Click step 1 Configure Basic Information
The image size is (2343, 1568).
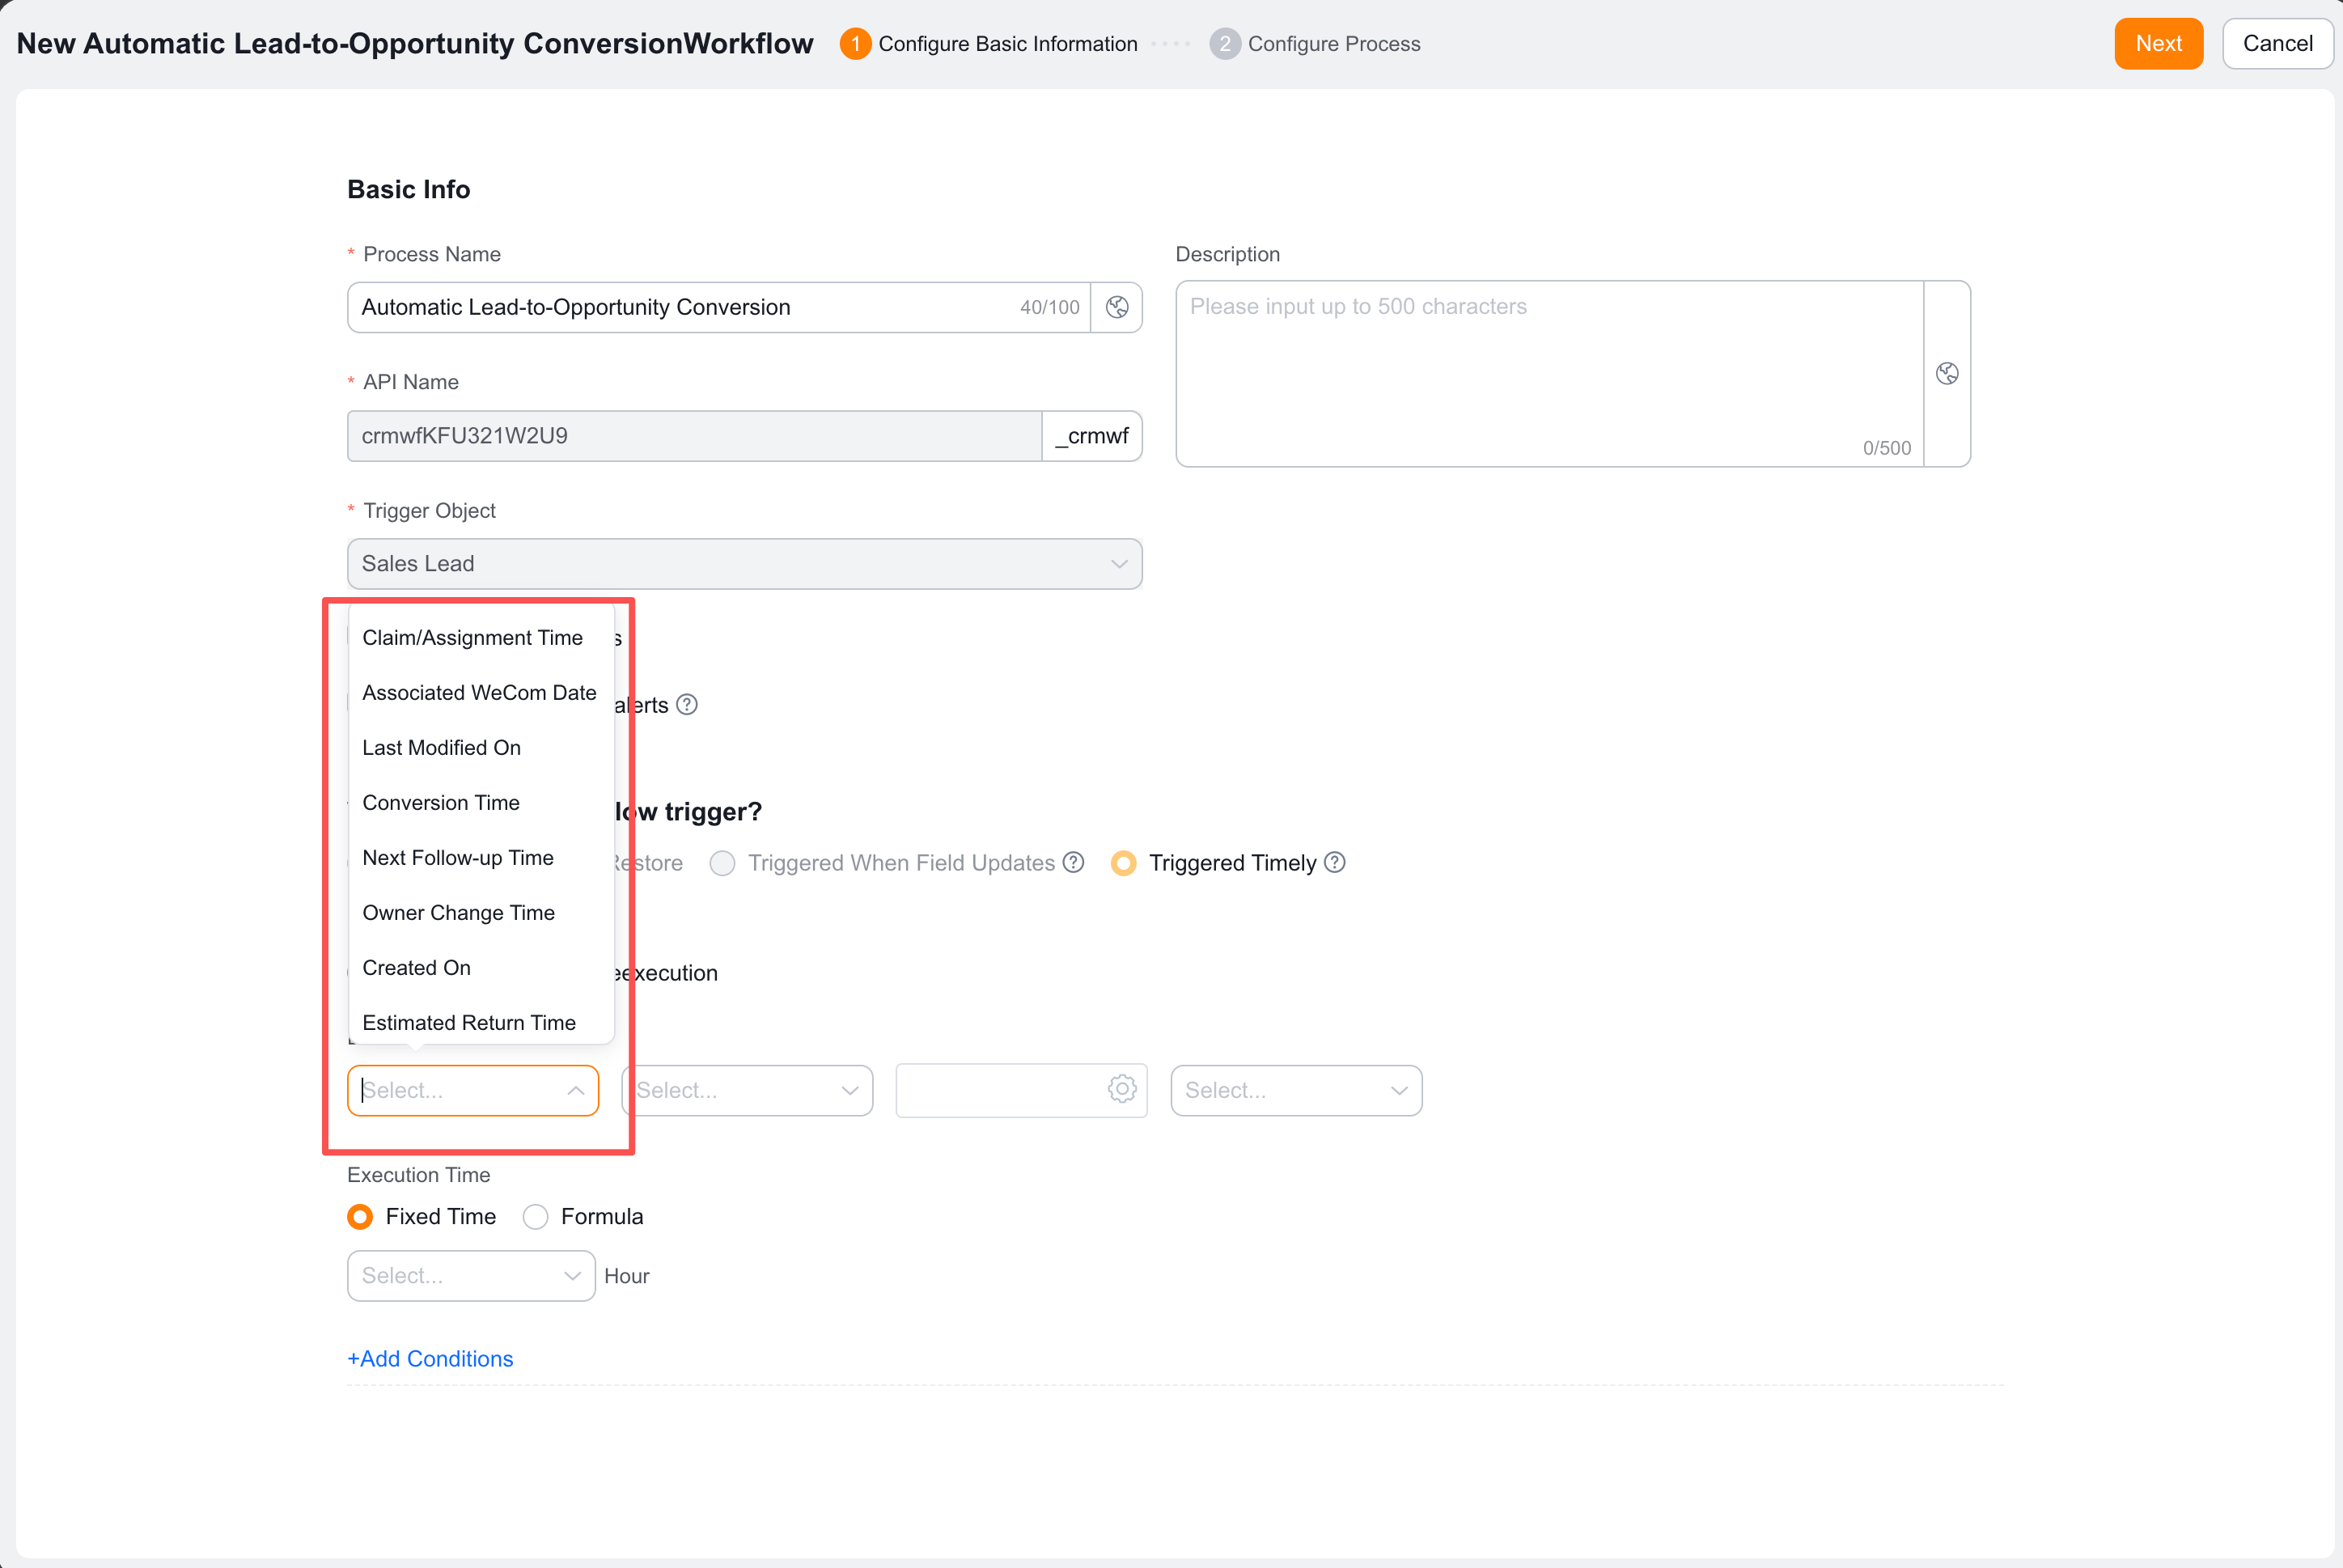point(989,43)
